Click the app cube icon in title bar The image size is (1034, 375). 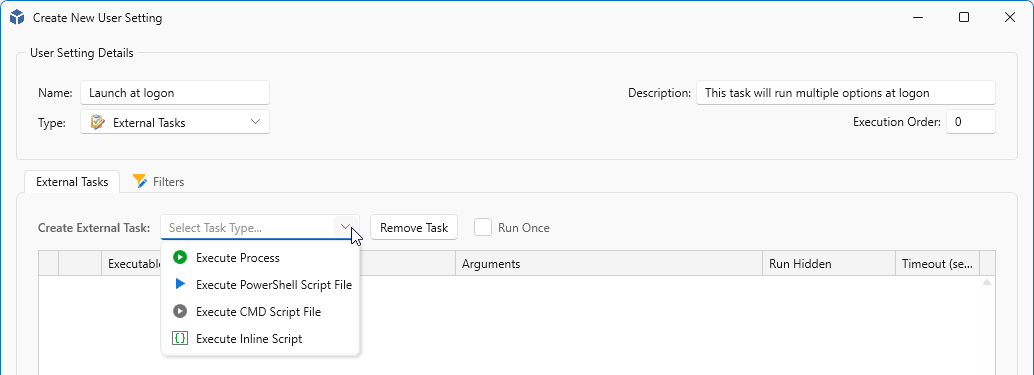pyautogui.click(x=17, y=18)
